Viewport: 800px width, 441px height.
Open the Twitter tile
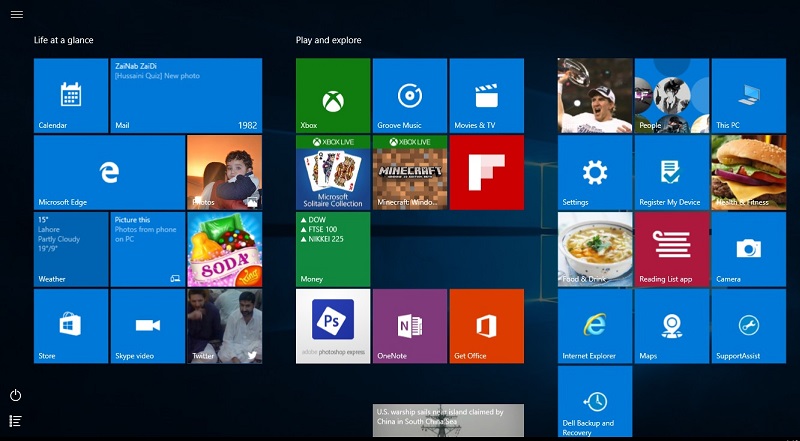pyautogui.click(x=224, y=326)
